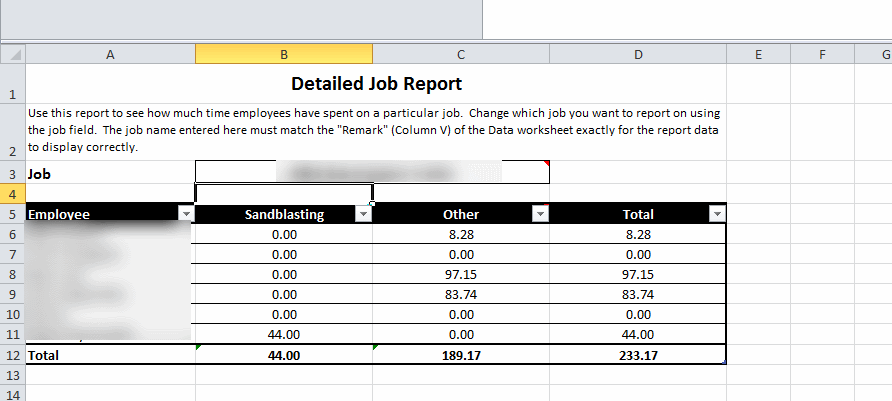Select Sandblasting cell showing 44.00 in row 11
Image resolution: width=892 pixels, height=401 pixels.
pos(284,334)
